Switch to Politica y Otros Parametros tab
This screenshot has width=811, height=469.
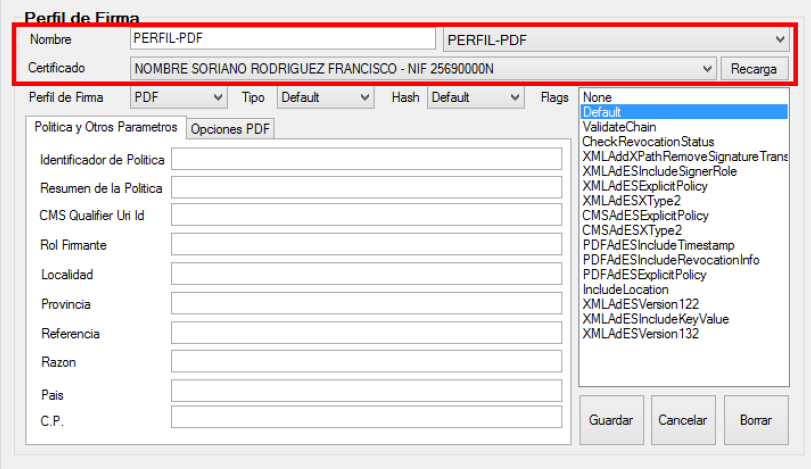point(106,127)
